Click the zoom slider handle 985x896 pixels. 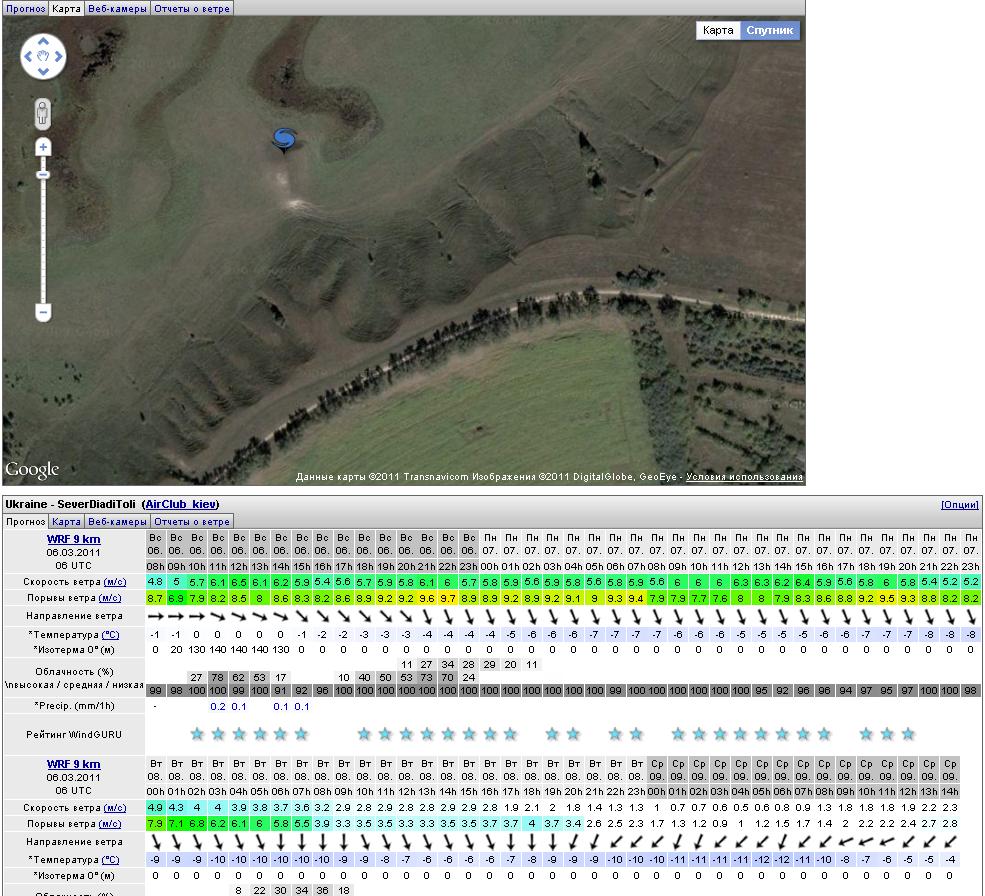tap(43, 175)
